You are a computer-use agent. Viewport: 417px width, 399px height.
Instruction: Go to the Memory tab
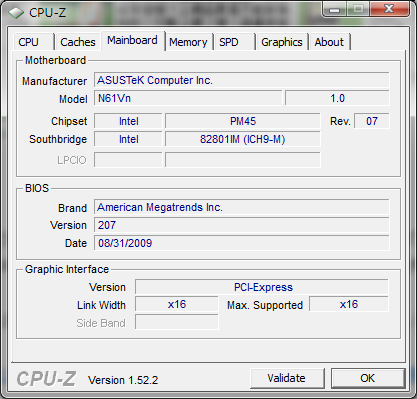pos(188,42)
